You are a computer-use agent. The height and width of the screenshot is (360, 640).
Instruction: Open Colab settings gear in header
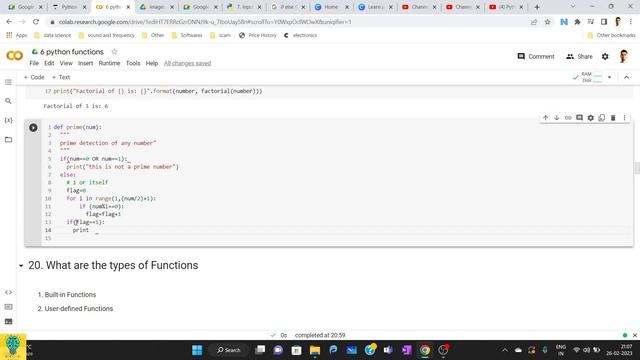[605, 57]
